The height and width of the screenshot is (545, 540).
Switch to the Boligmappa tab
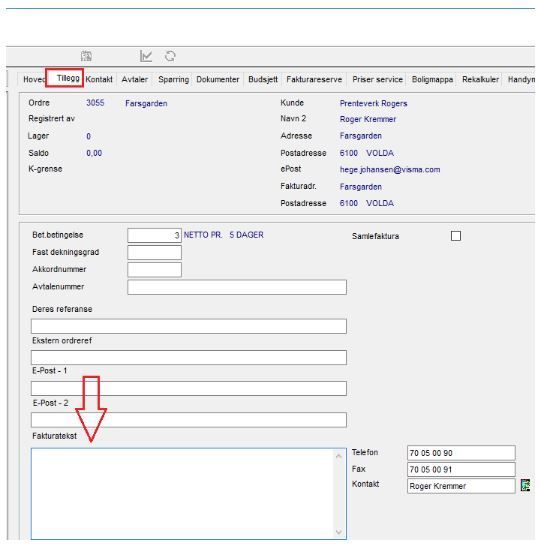(432, 79)
